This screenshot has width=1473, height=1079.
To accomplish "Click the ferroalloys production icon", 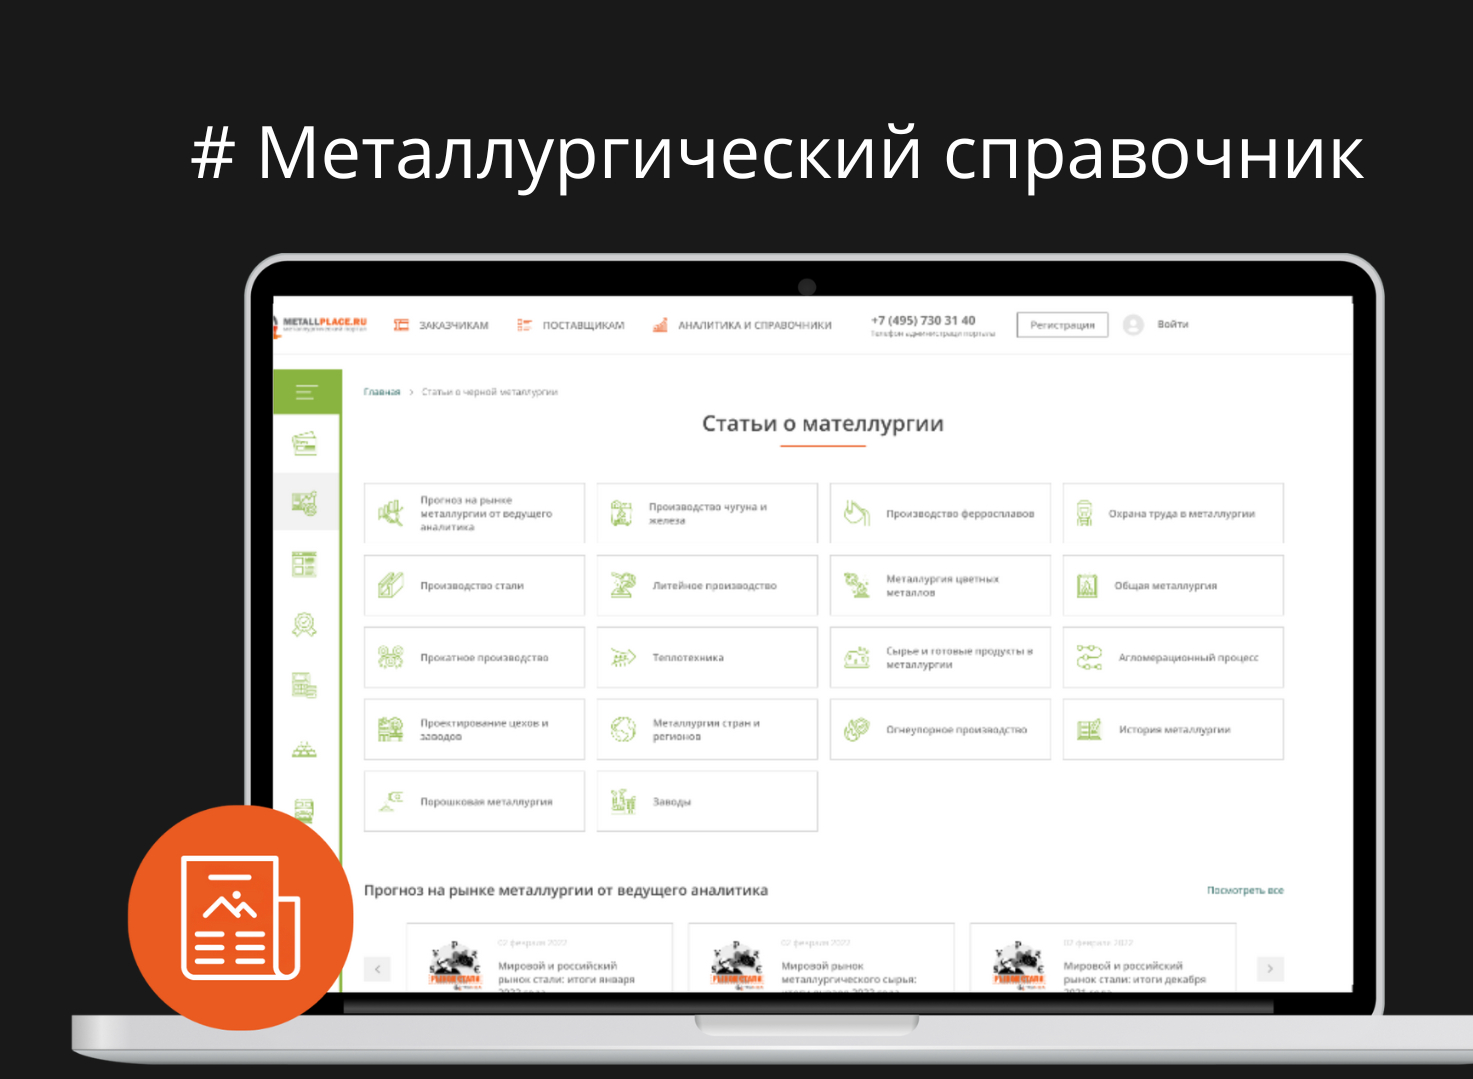I will [x=856, y=513].
